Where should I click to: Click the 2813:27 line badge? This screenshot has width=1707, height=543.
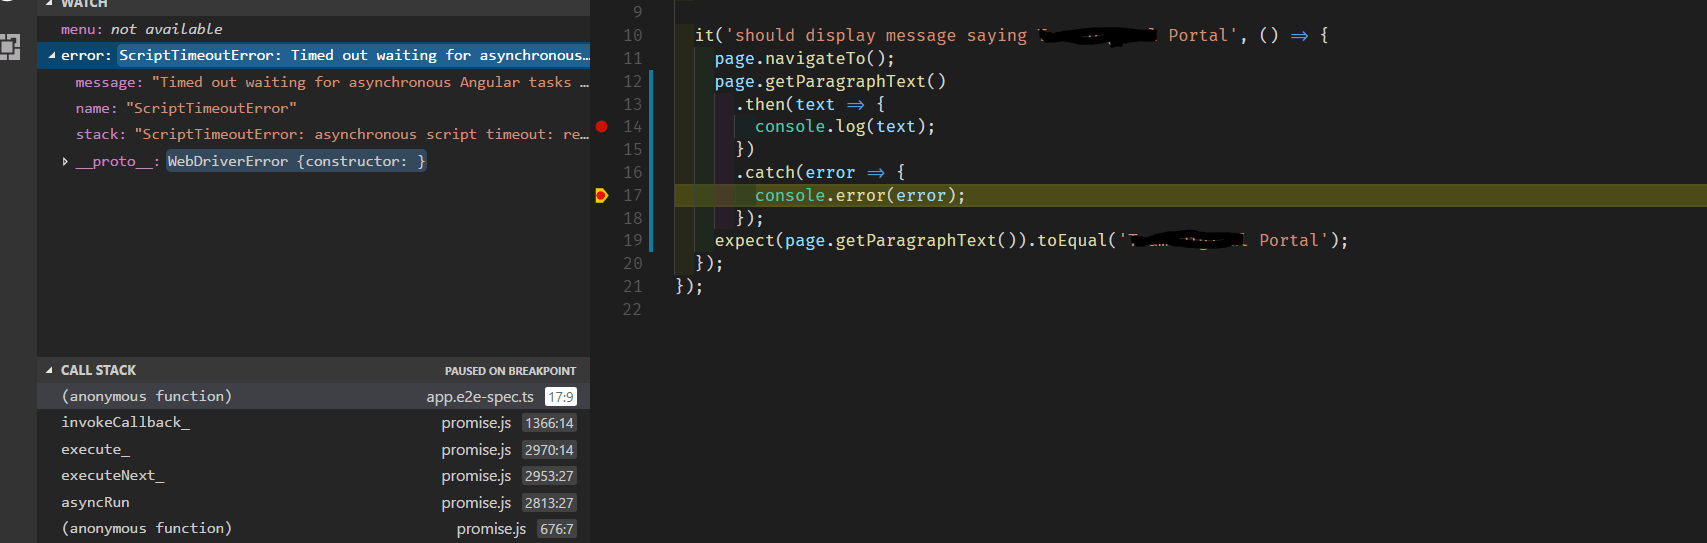coord(549,503)
